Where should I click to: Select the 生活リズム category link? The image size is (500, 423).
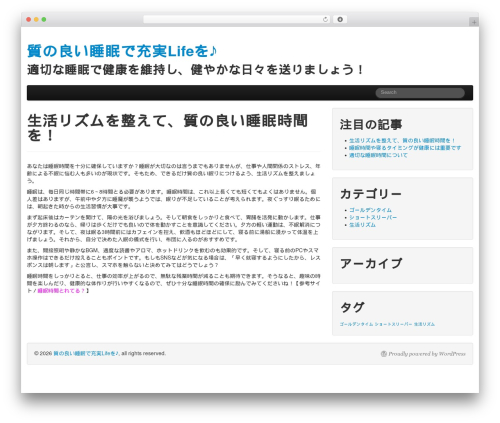coord(362,225)
